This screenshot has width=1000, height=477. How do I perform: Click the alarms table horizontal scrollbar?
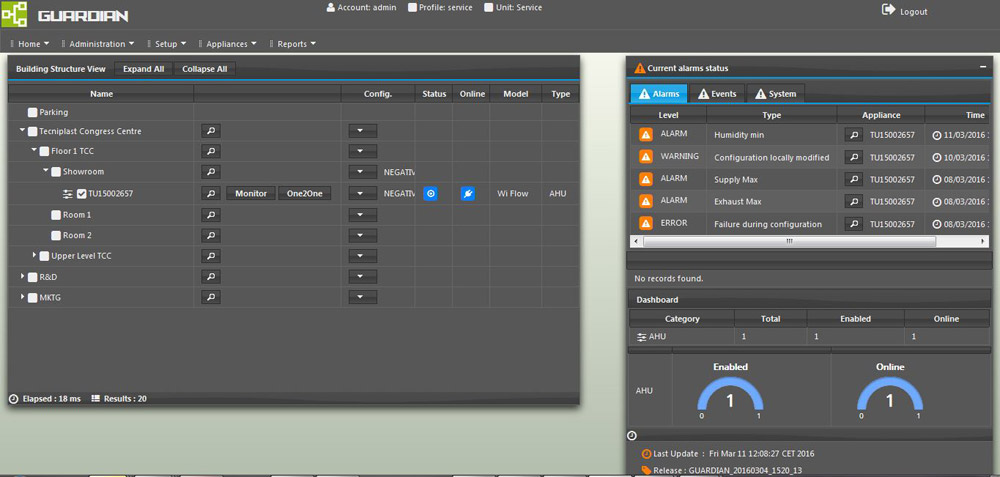(x=790, y=241)
